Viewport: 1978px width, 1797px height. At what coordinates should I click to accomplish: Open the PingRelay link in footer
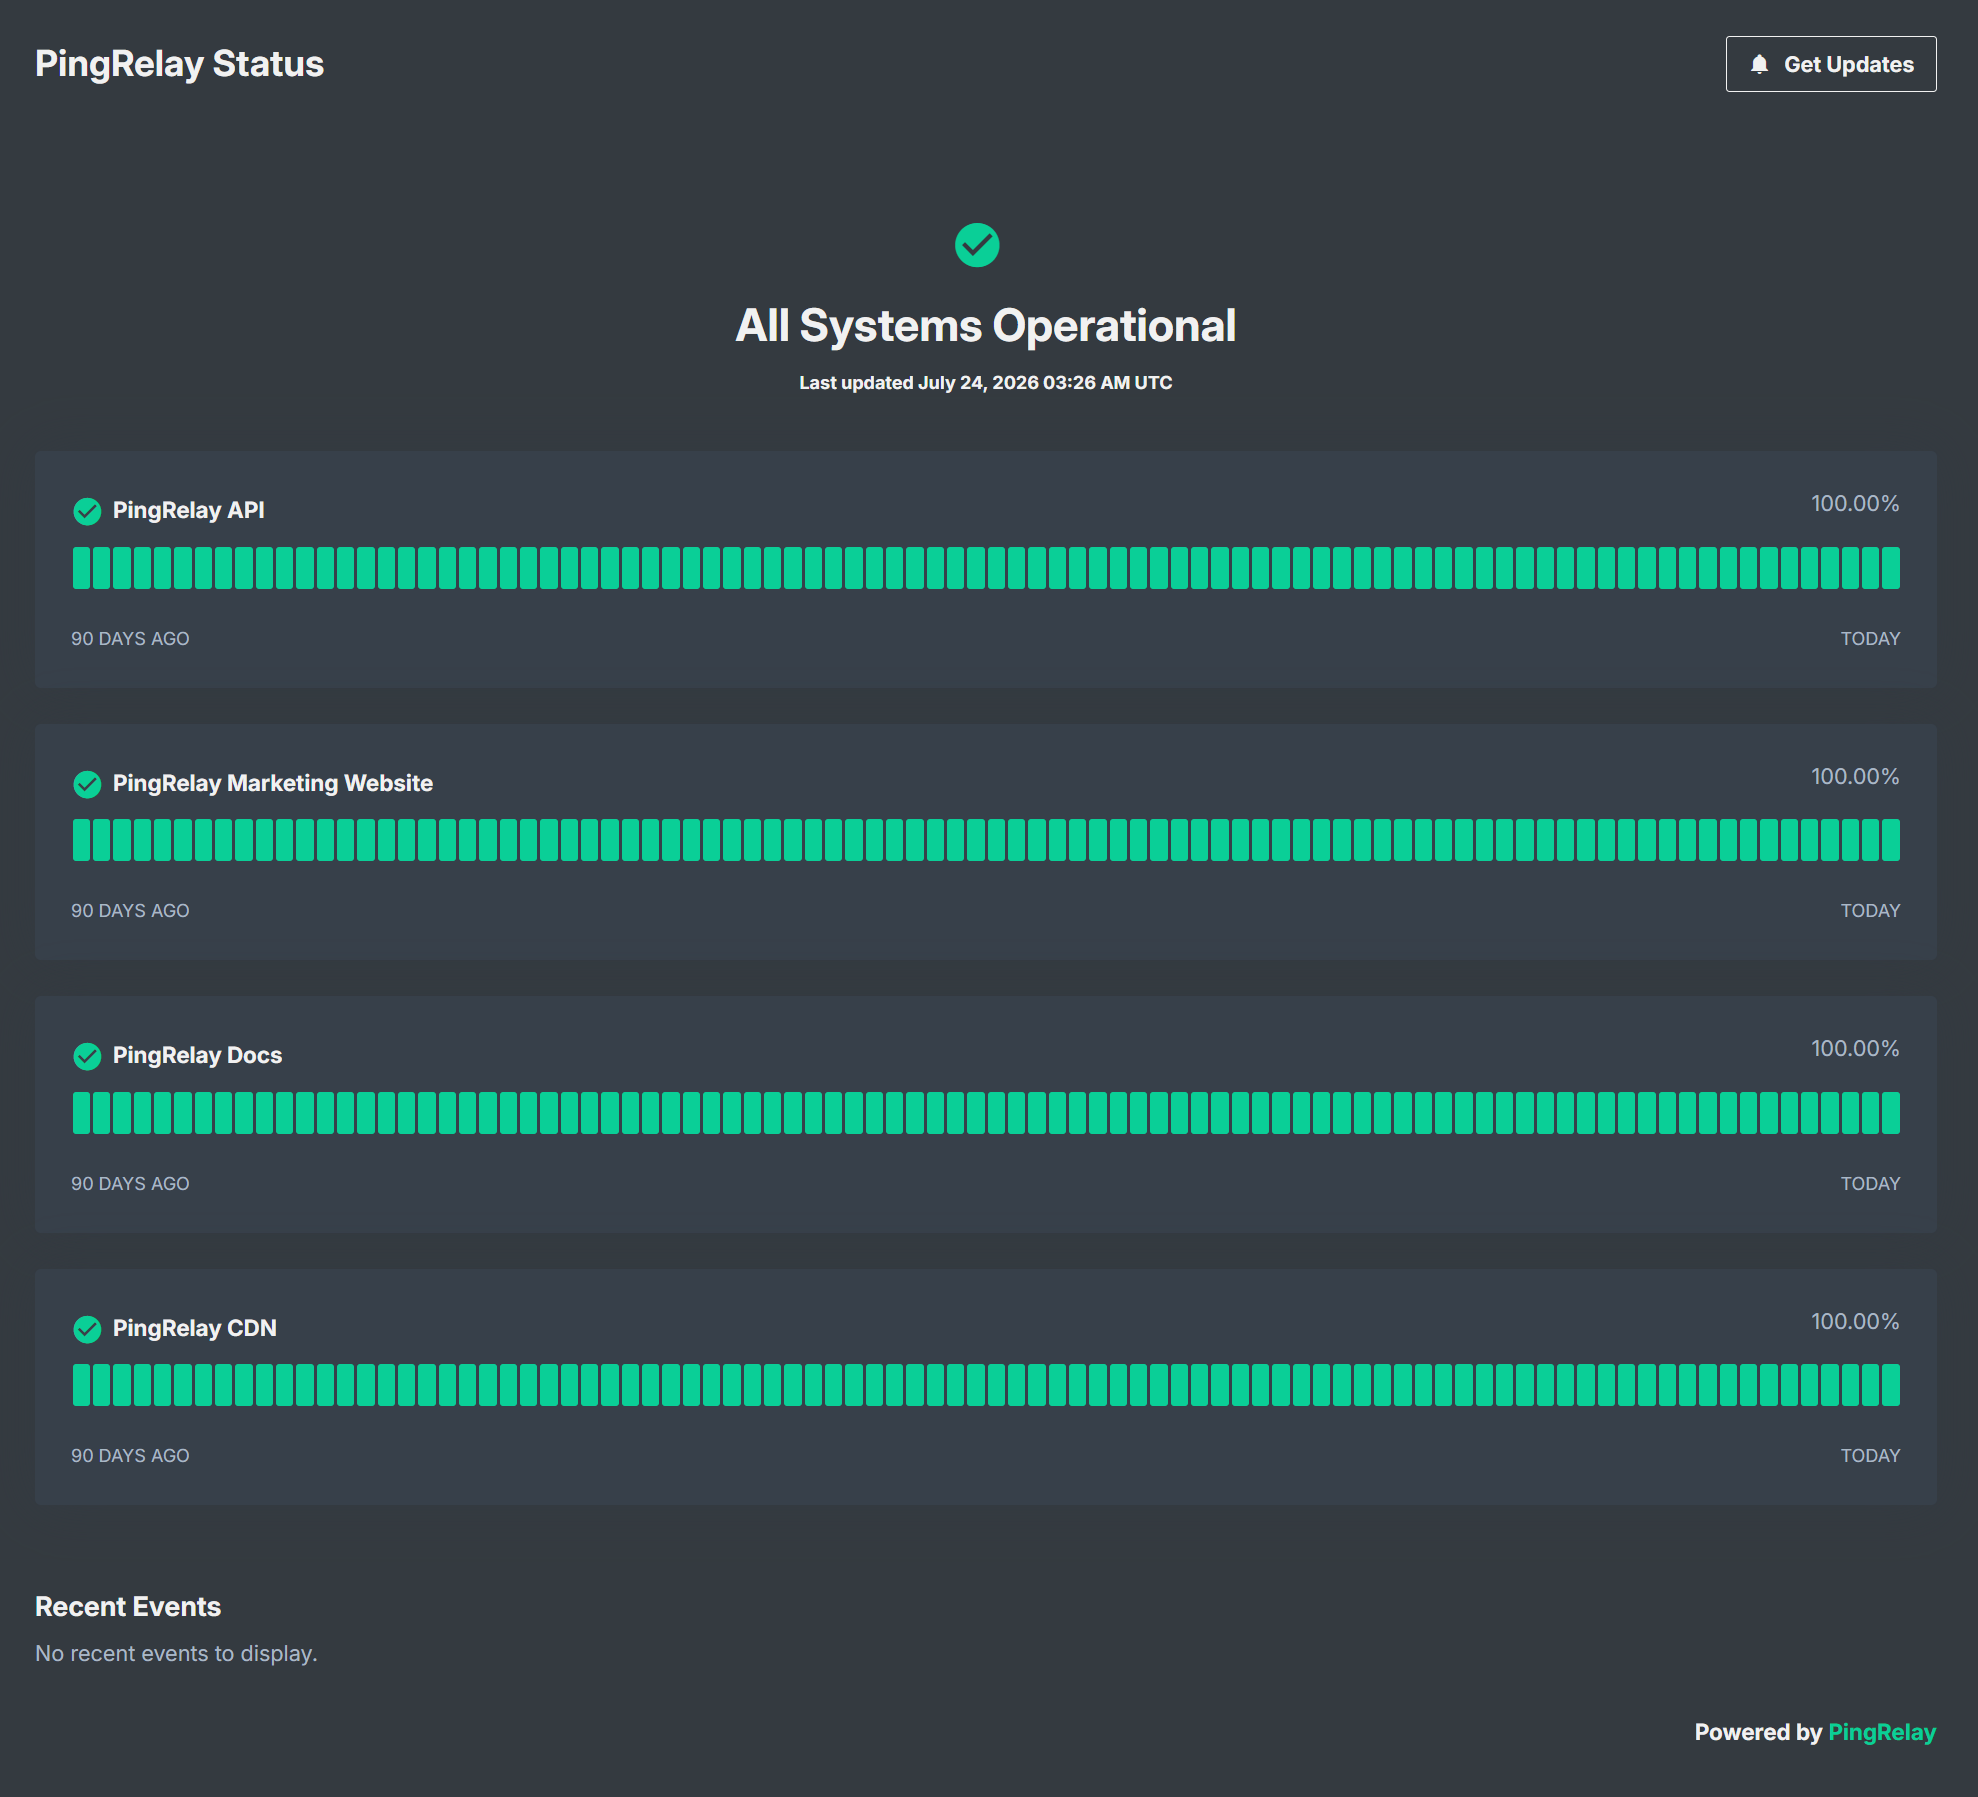pos(1882,1732)
